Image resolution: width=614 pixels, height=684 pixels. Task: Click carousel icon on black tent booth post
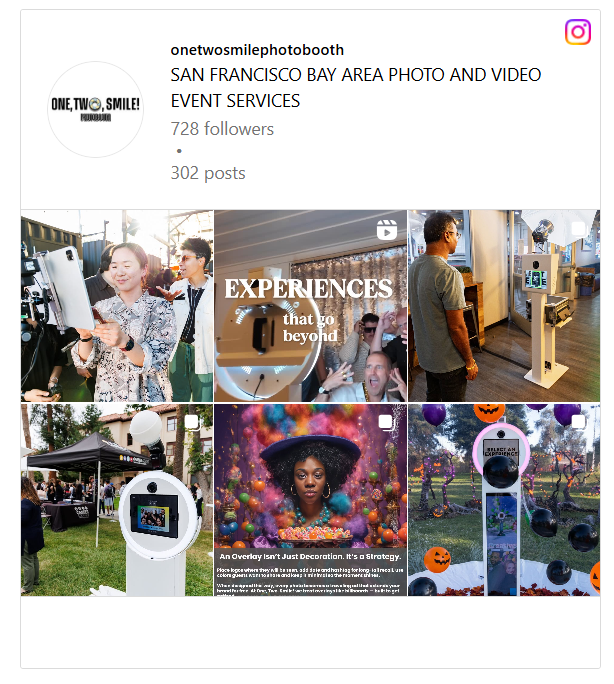pyautogui.click(x=192, y=422)
